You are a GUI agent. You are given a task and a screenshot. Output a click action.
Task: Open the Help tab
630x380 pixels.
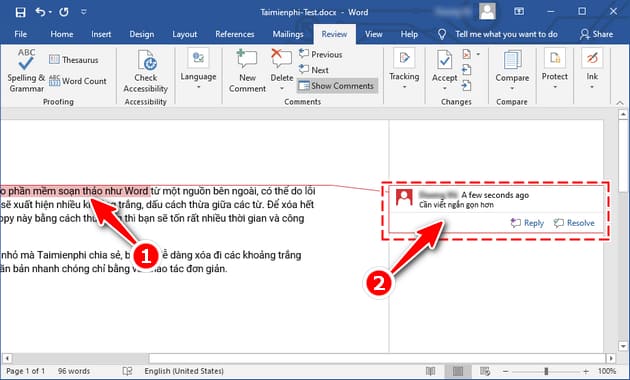(x=409, y=34)
